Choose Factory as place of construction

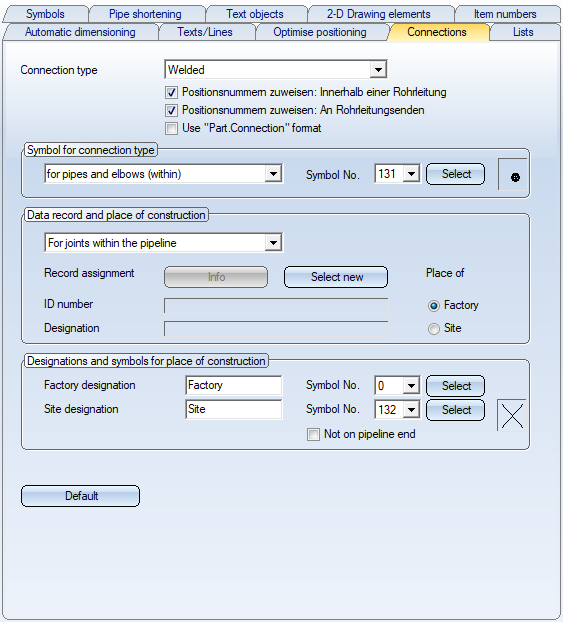tap(434, 306)
